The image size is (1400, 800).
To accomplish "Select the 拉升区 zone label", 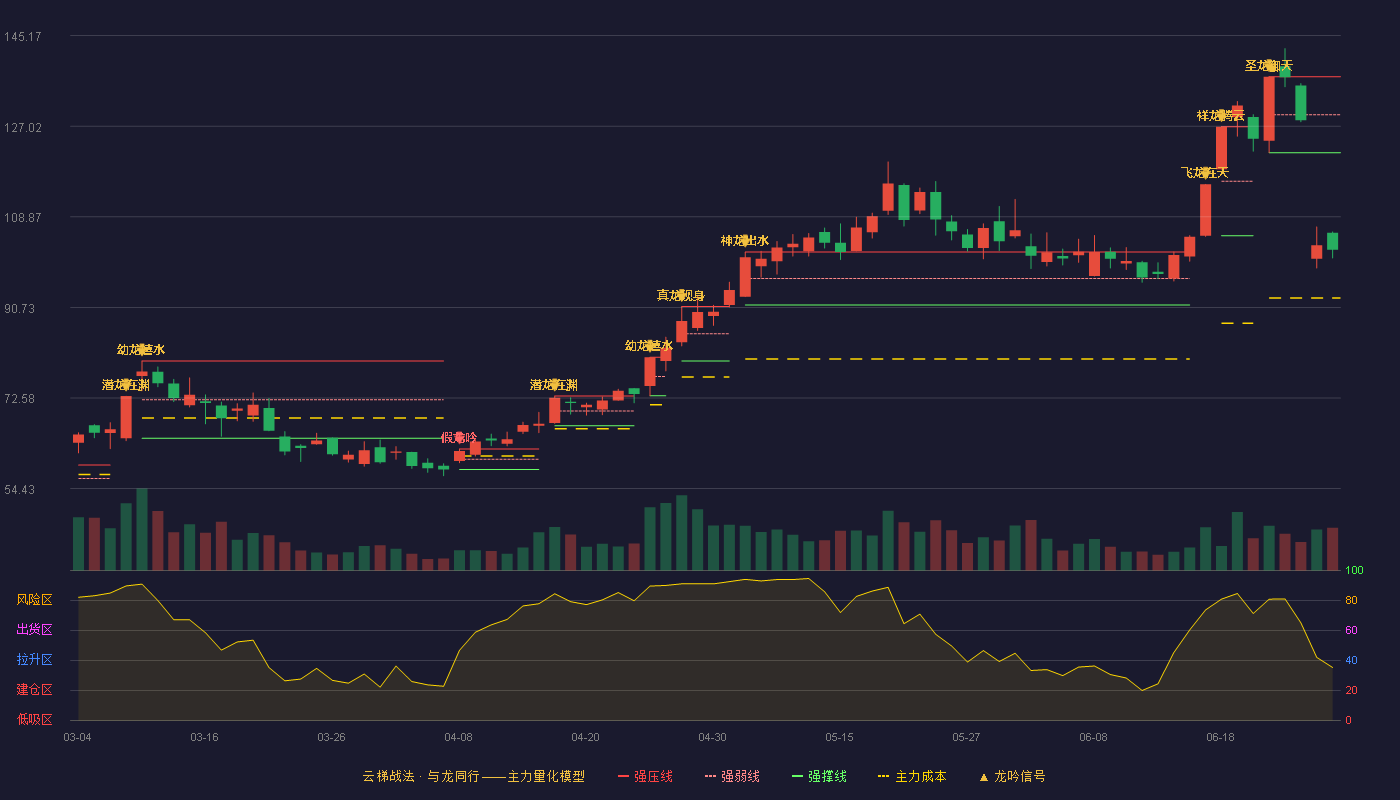I will pyautogui.click(x=34, y=660).
